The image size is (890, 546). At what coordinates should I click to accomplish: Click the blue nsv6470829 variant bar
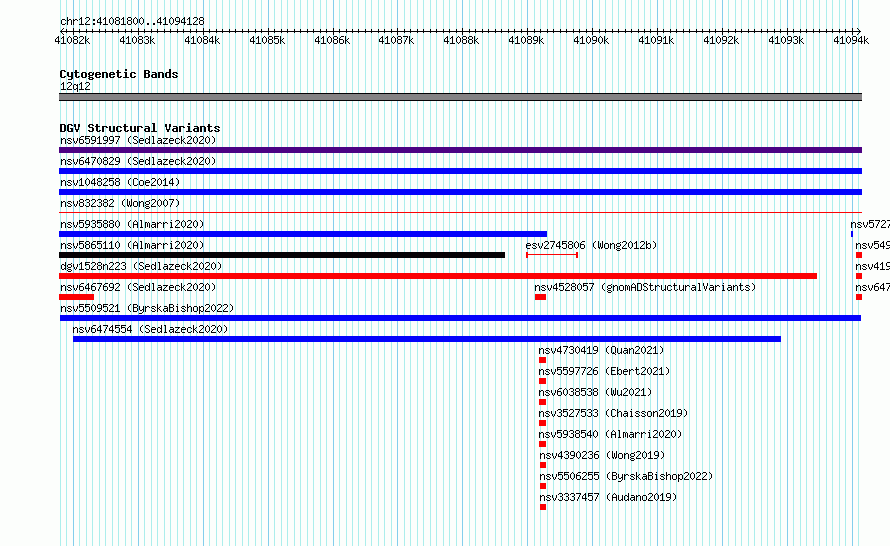click(x=460, y=171)
